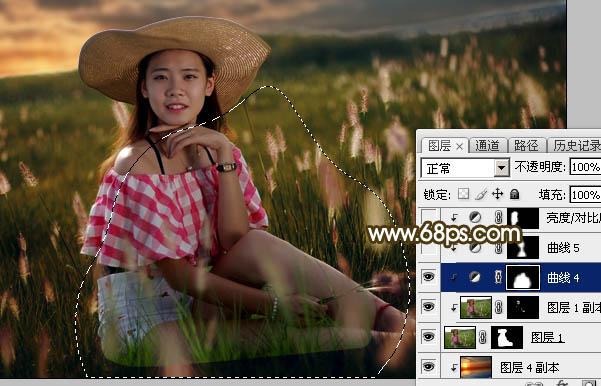Hide the 图层 1 layer eye
Viewport: 601px width, 386px height.
point(429,337)
